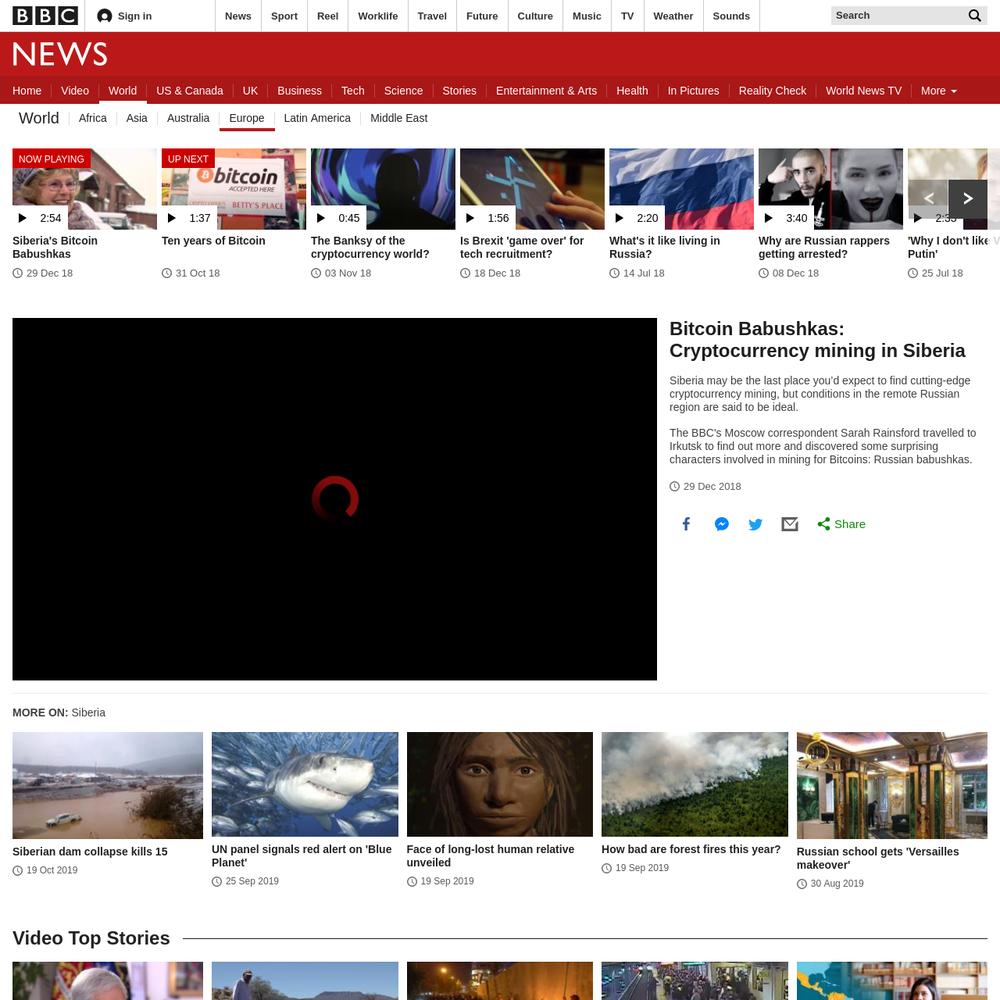The height and width of the screenshot is (1000, 1000).
Task: Play the Russian rappers video
Action: [x=830, y=189]
